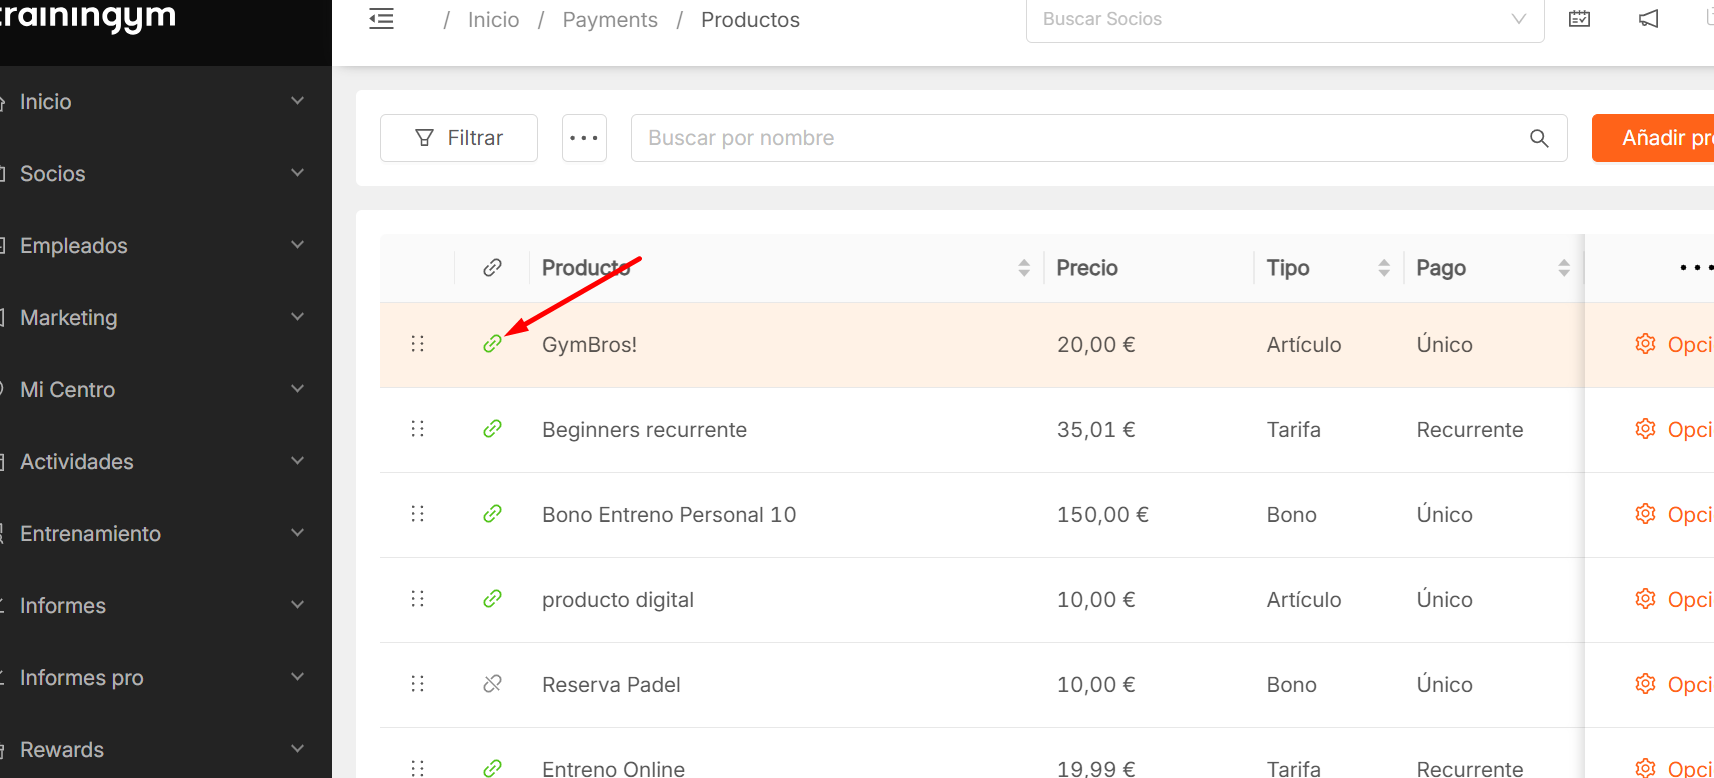The height and width of the screenshot is (778, 1714).
Task: Click the gear icon on producto digital row
Action: point(1645,599)
